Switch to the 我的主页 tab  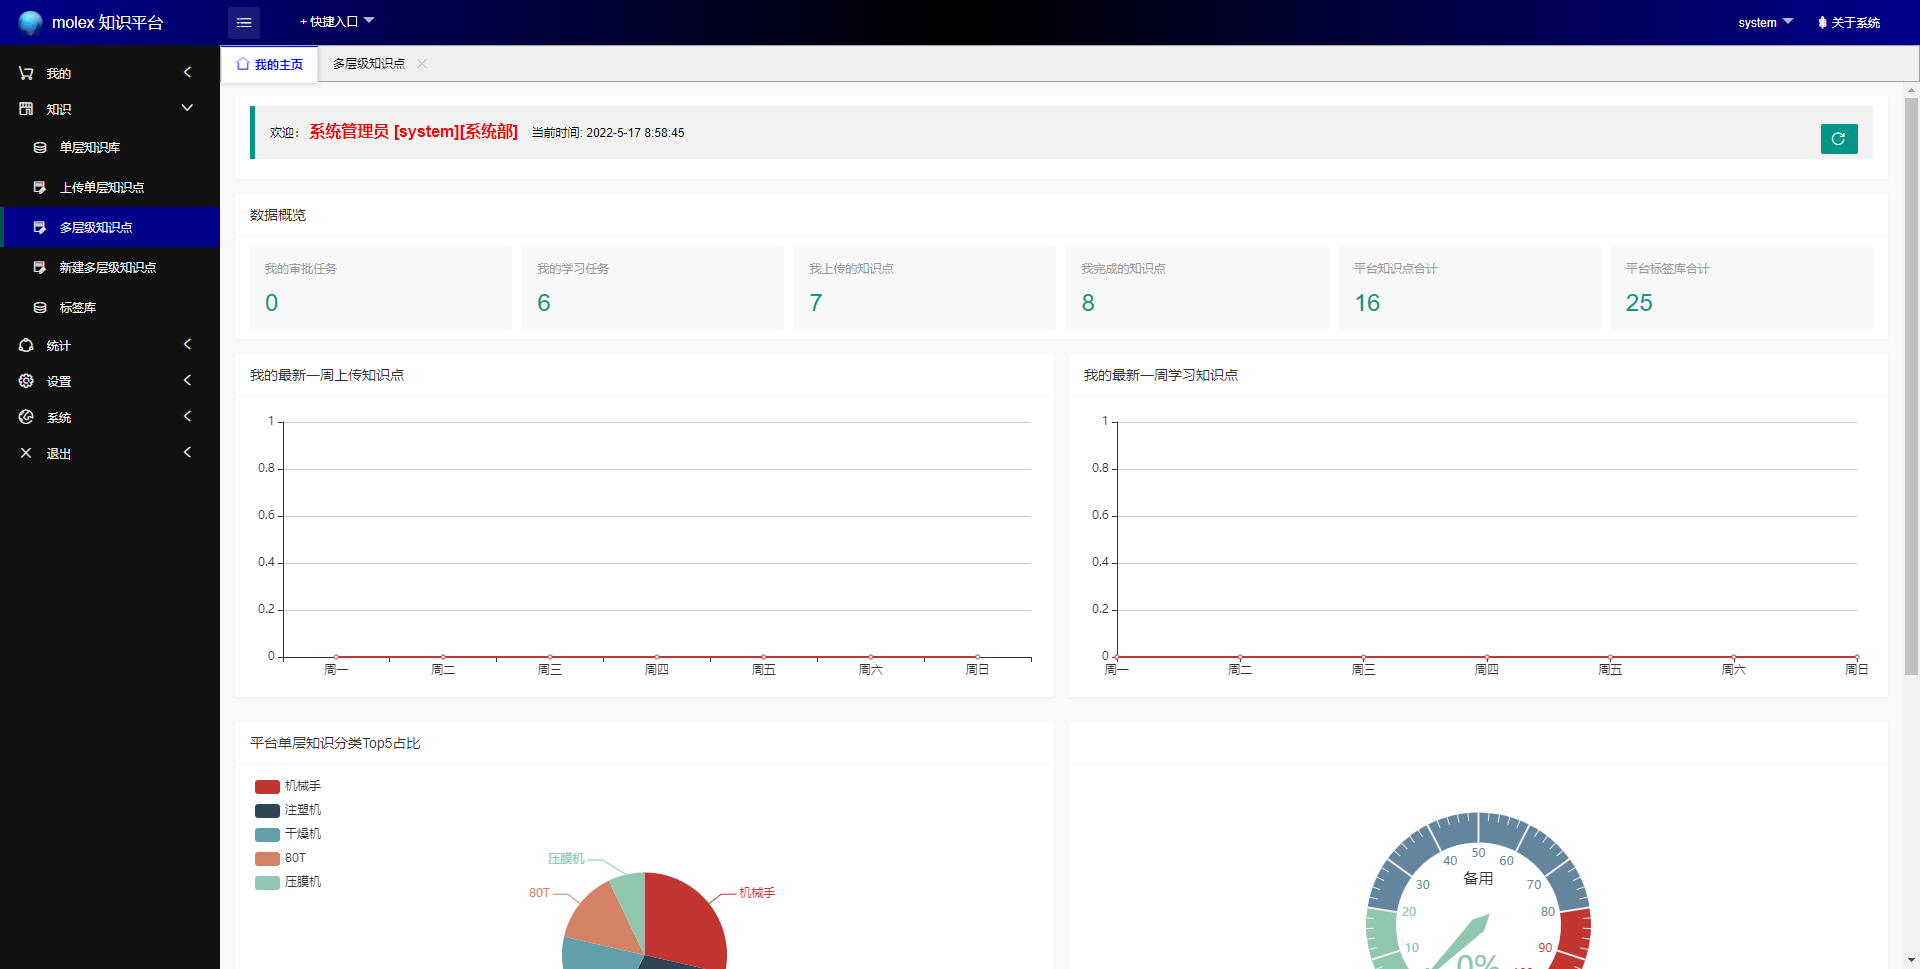[x=269, y=64]
